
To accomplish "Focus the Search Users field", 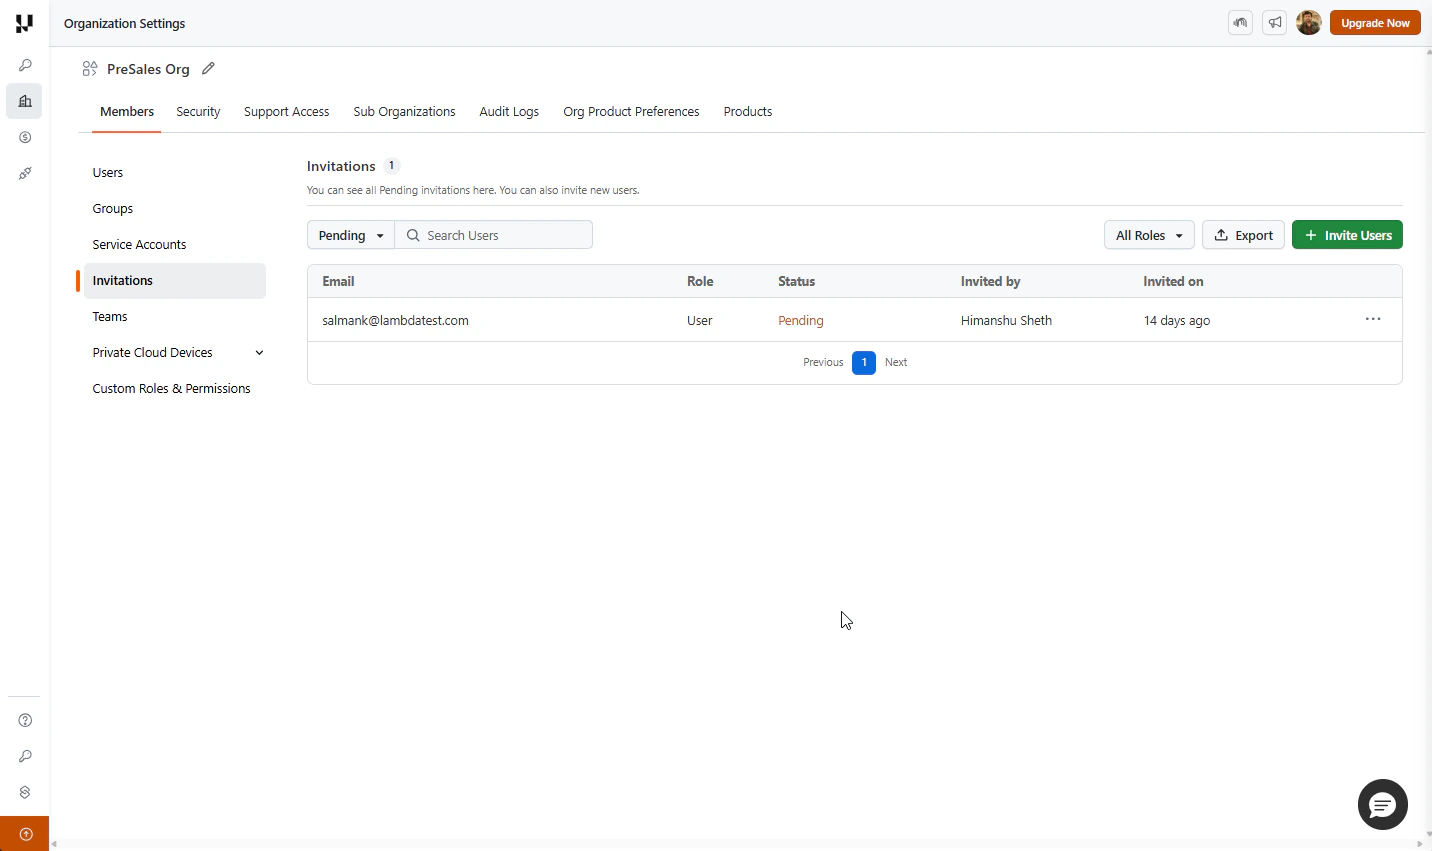I will tap(494, 235).
